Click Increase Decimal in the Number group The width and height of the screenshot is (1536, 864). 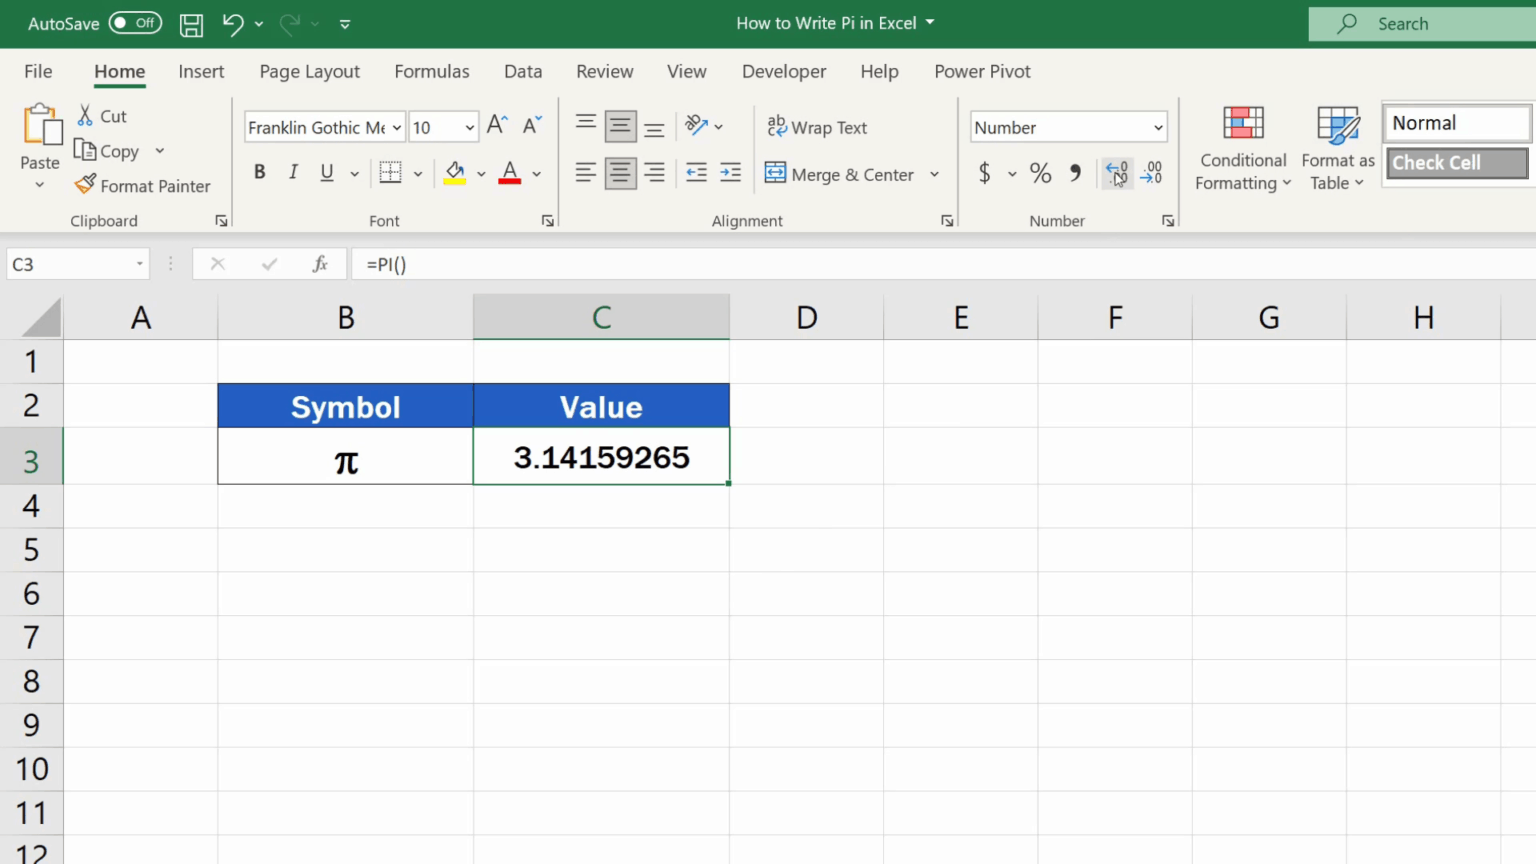(x=1117, y=173)
